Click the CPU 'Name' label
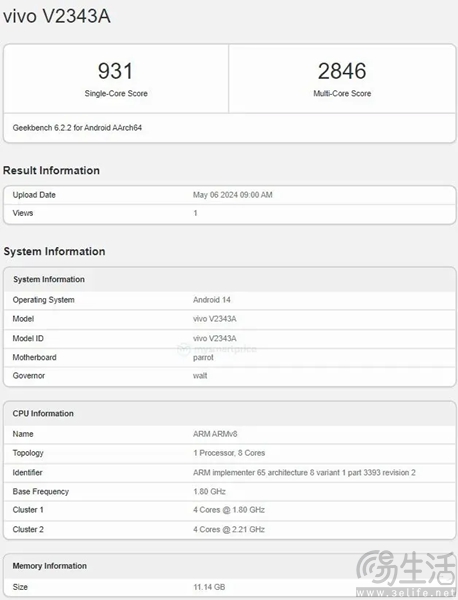This screenshot has width=458, height=600. [x=23, y=434]
